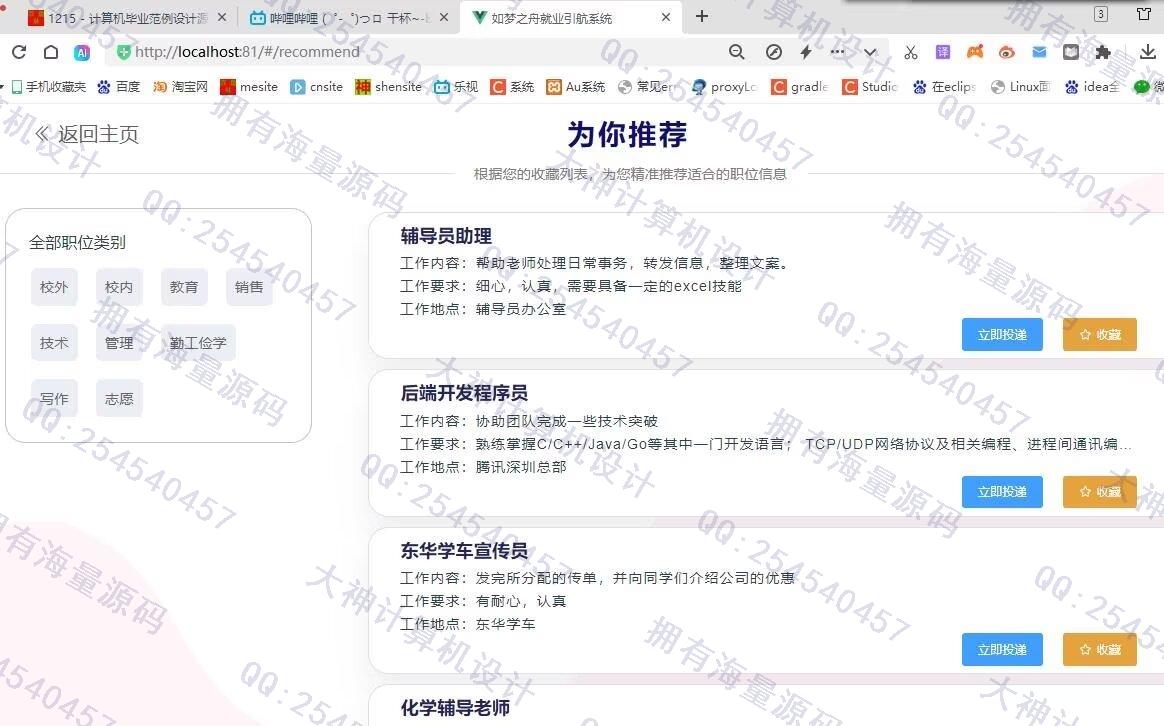Open the Studio bookmark
The height and width of the screenshot is (726, 1164).
tap(870, 87)
